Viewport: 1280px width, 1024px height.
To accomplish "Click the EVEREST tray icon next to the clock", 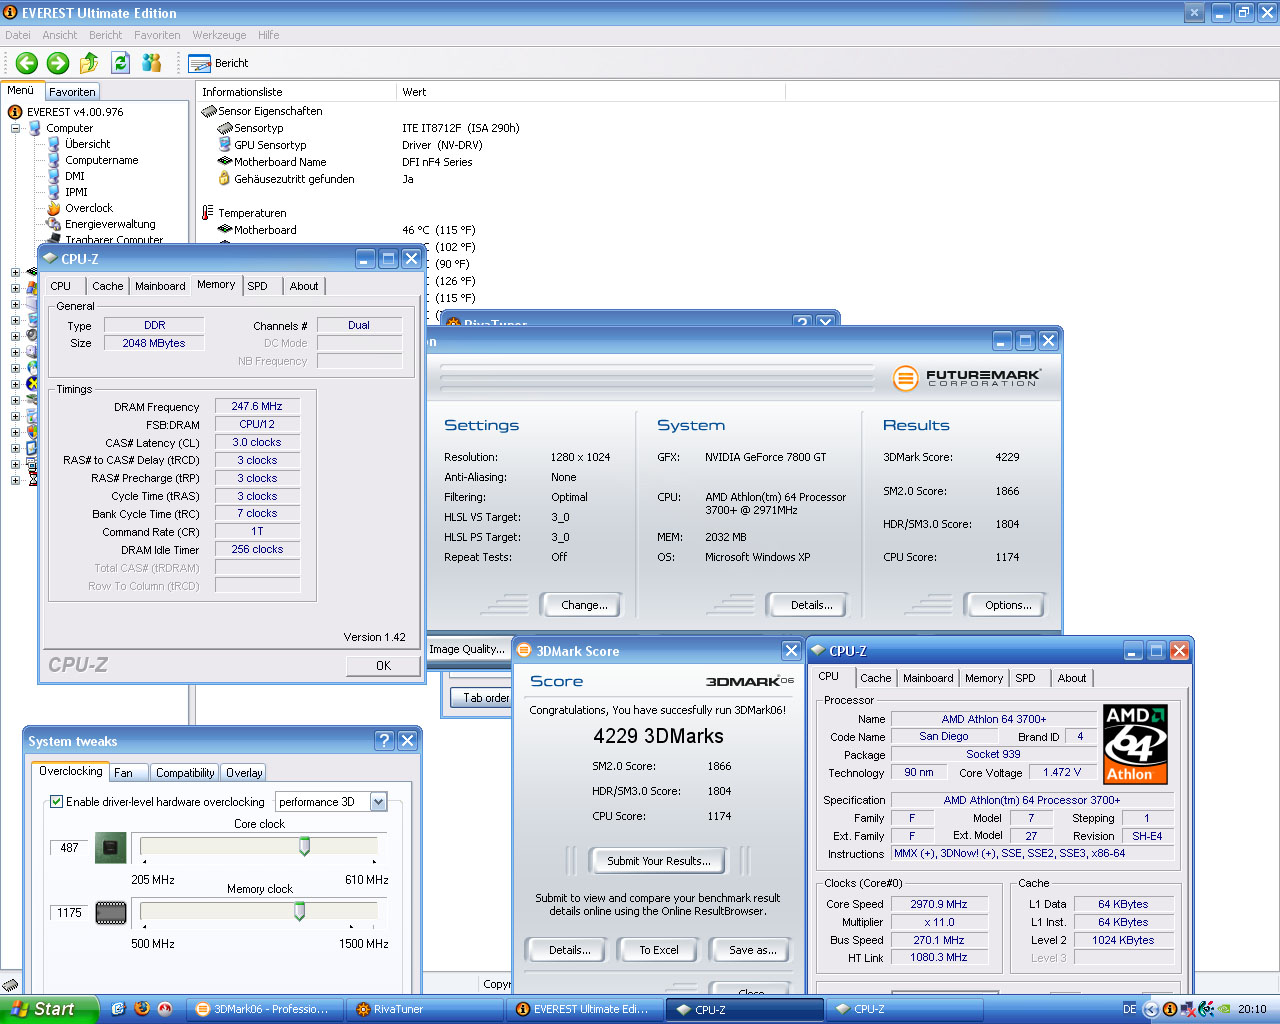I will click(x=1169, y=1009).
